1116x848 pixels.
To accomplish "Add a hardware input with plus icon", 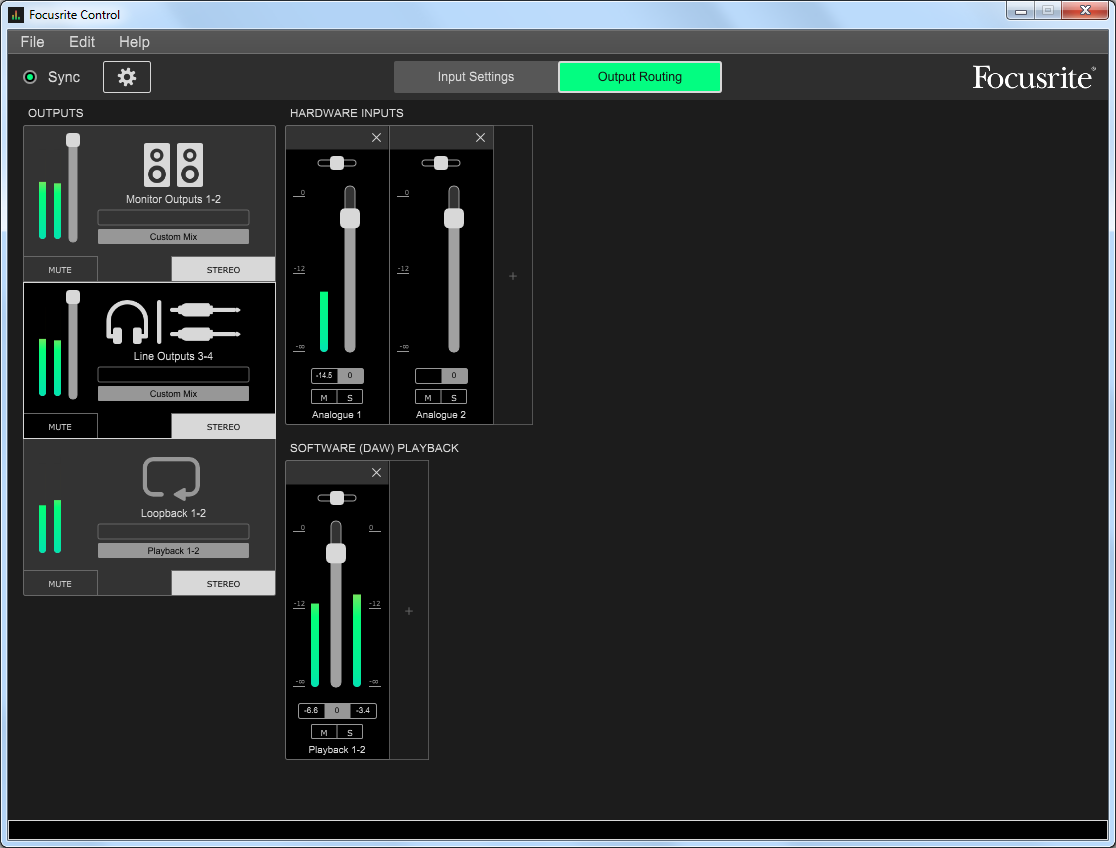I will tap(513, 276).
